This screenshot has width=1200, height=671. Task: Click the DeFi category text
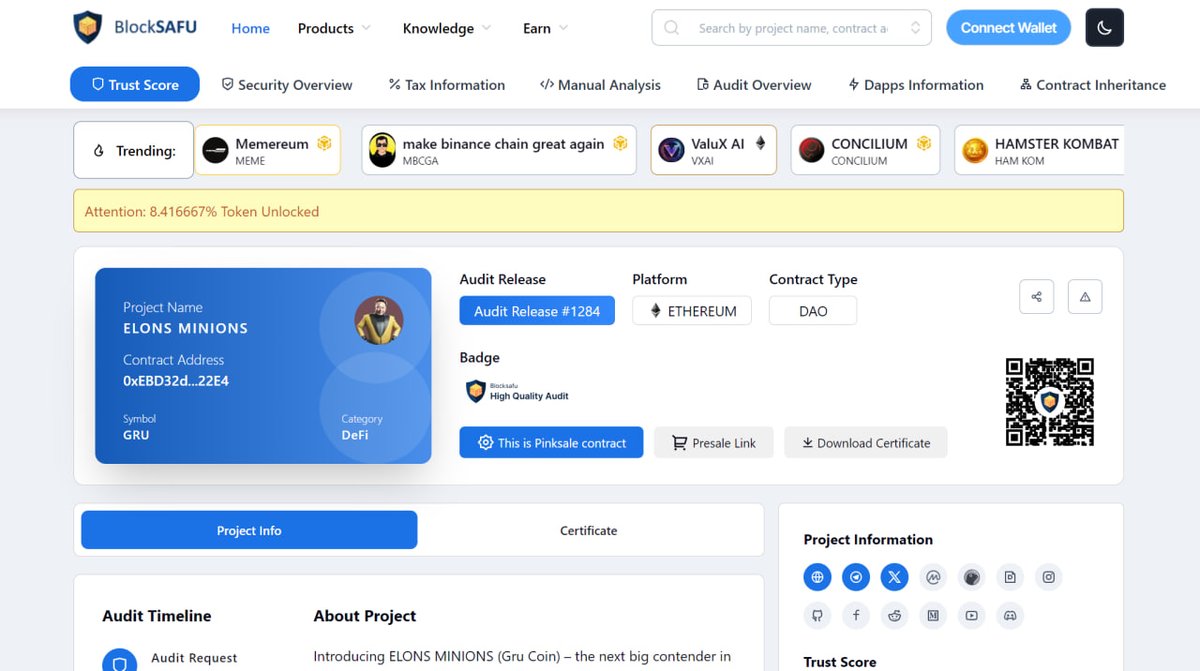pyautogui.click(x=355, y=435)
